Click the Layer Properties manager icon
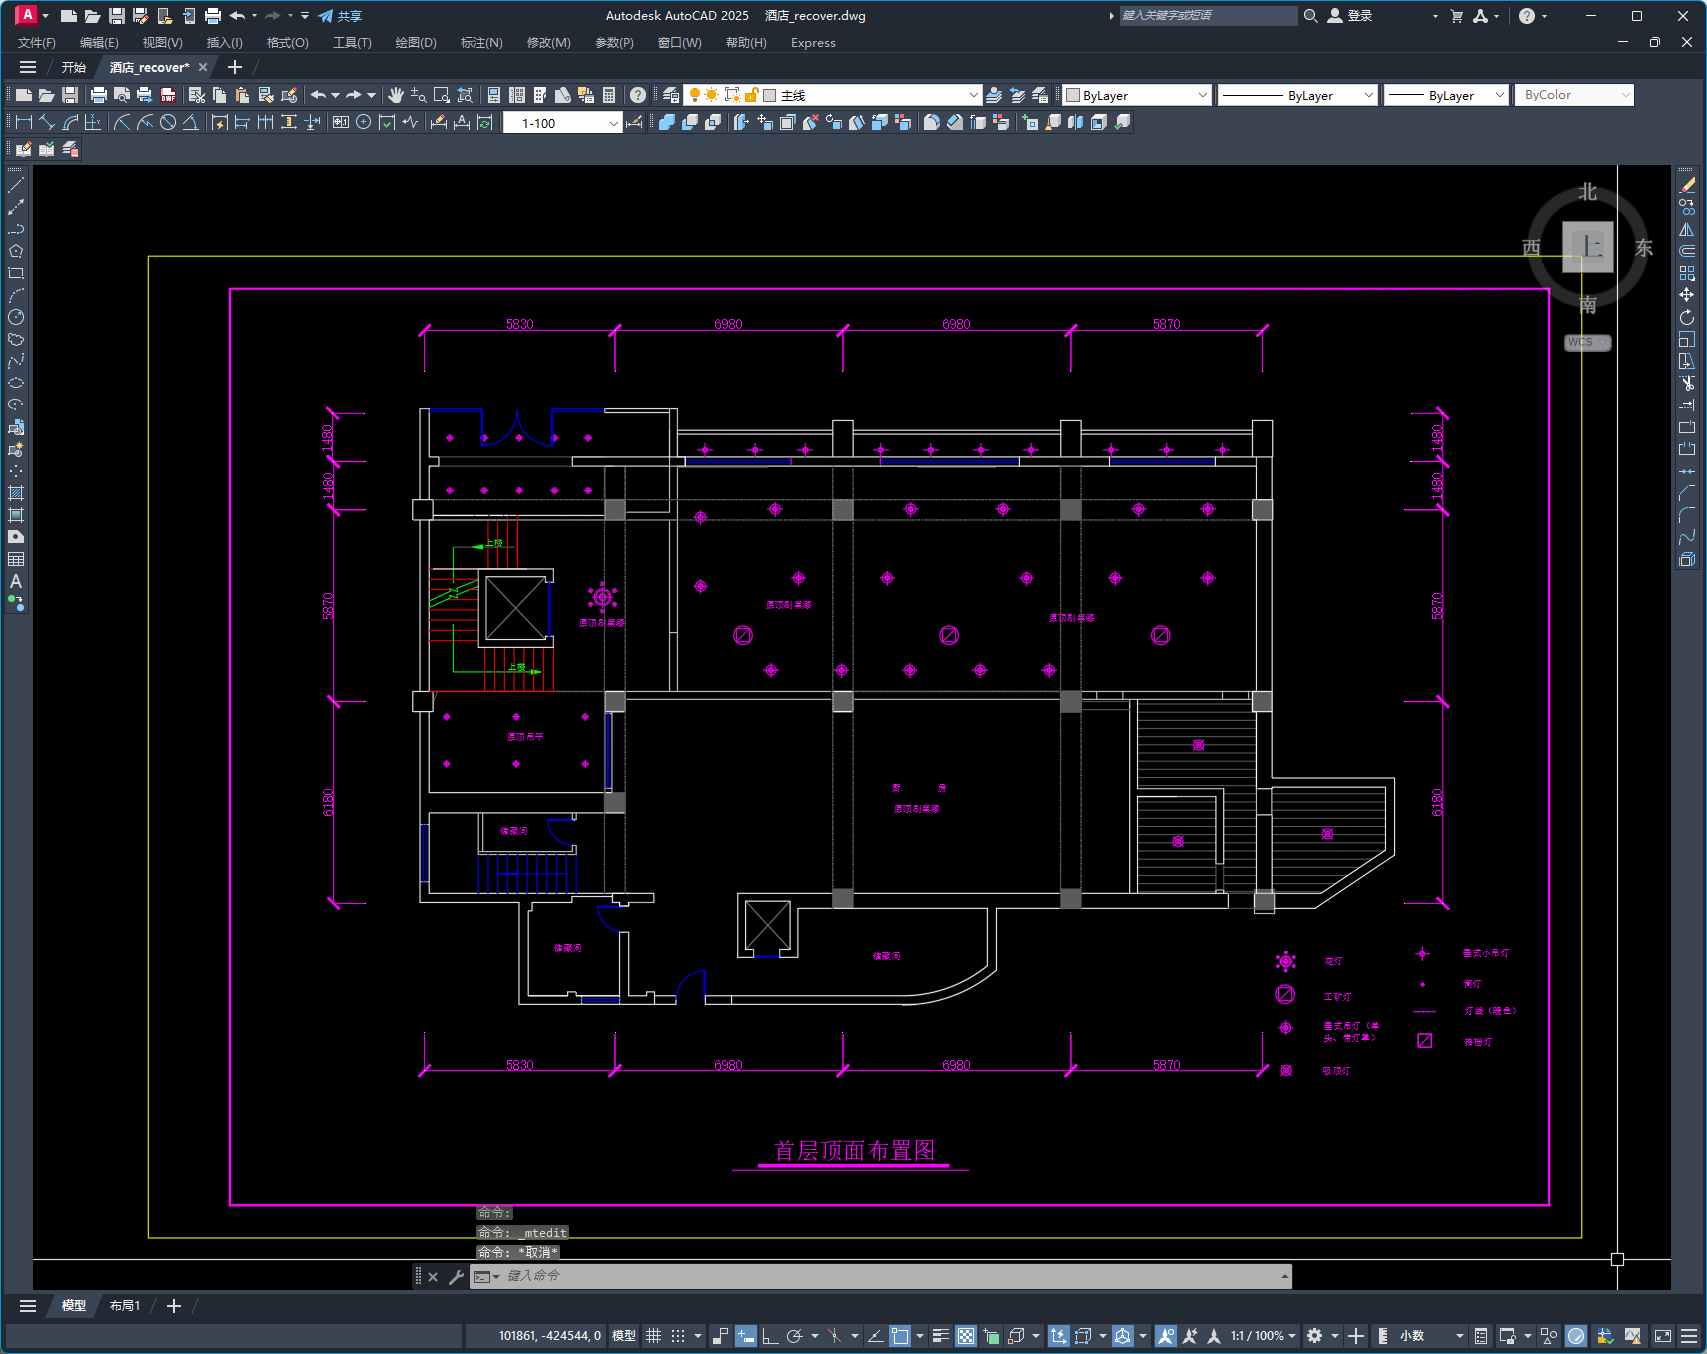 tap(671, 95)
